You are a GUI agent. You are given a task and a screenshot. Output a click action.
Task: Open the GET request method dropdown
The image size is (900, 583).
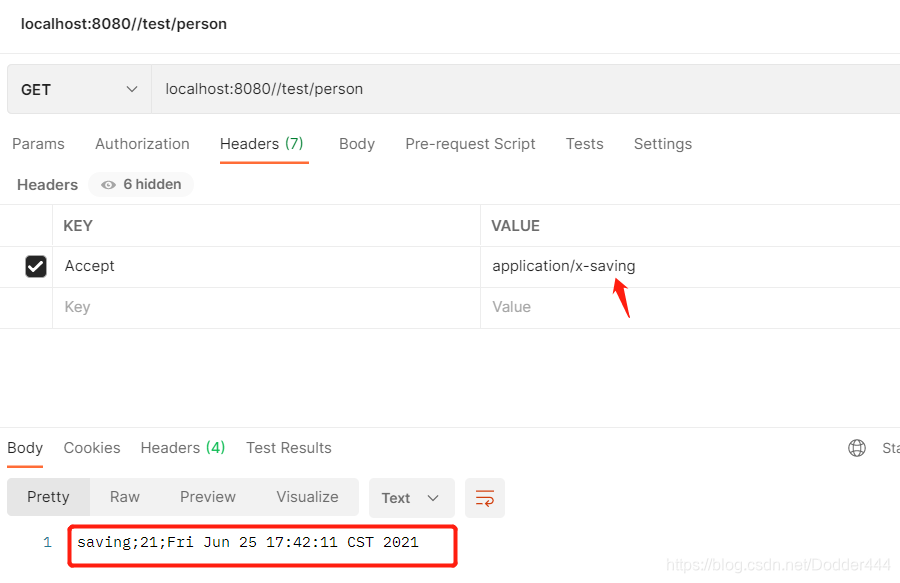click(x=78, y=89)
